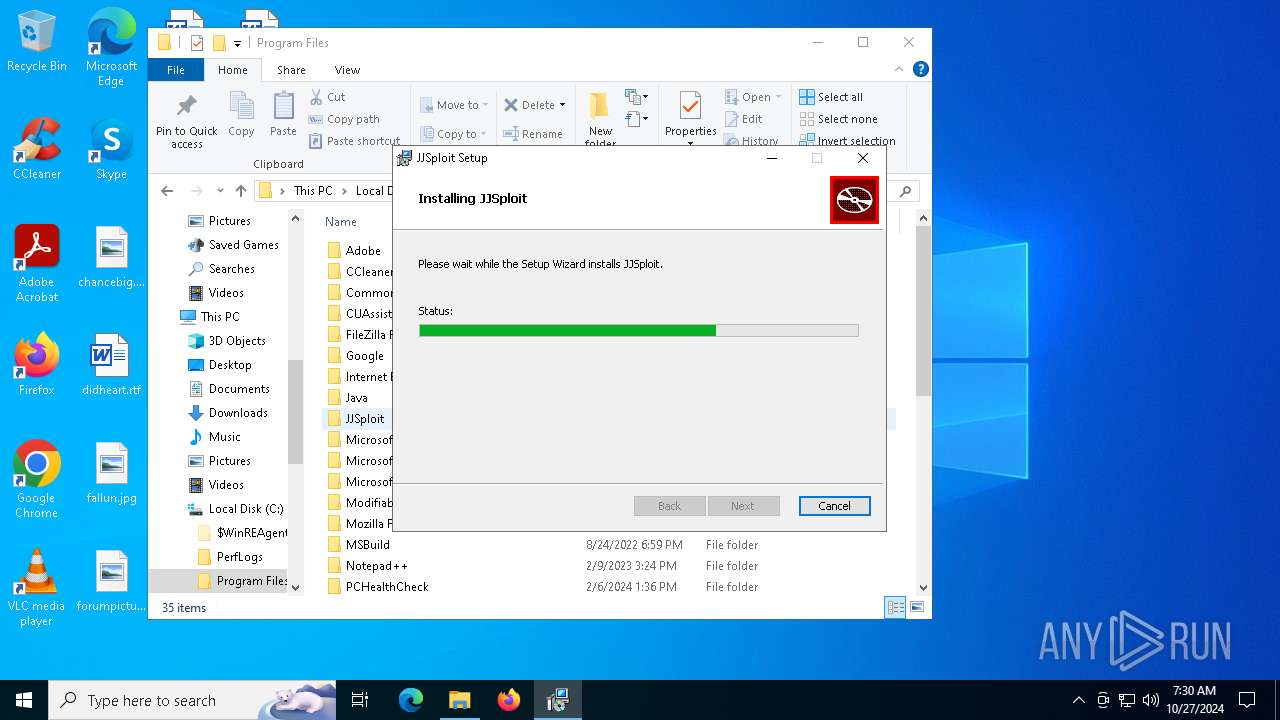Select PerfLogs in the navigation pane
This screenshot has height=720, width=1280.
point(239,557)
